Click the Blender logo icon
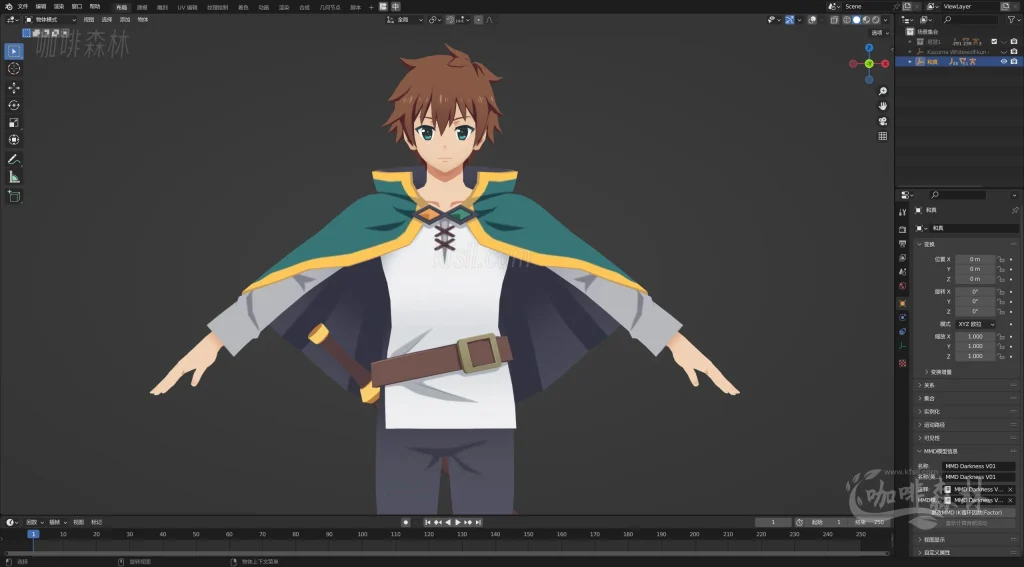This screenshot has width=1024, height=567. (8, 7)
